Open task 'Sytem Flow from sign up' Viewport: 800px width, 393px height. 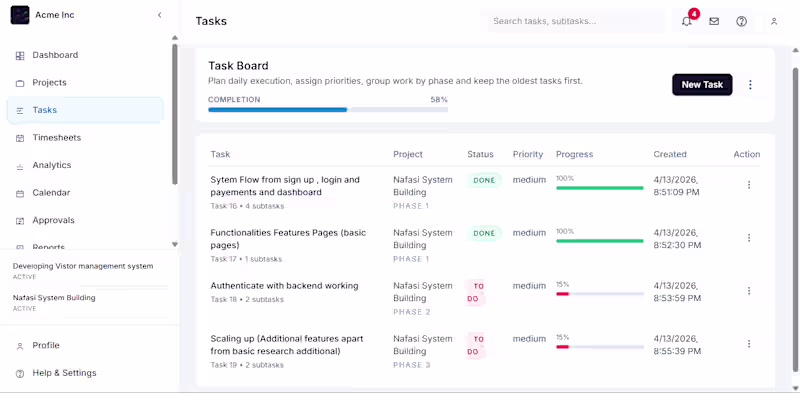[x=285, y=186]
